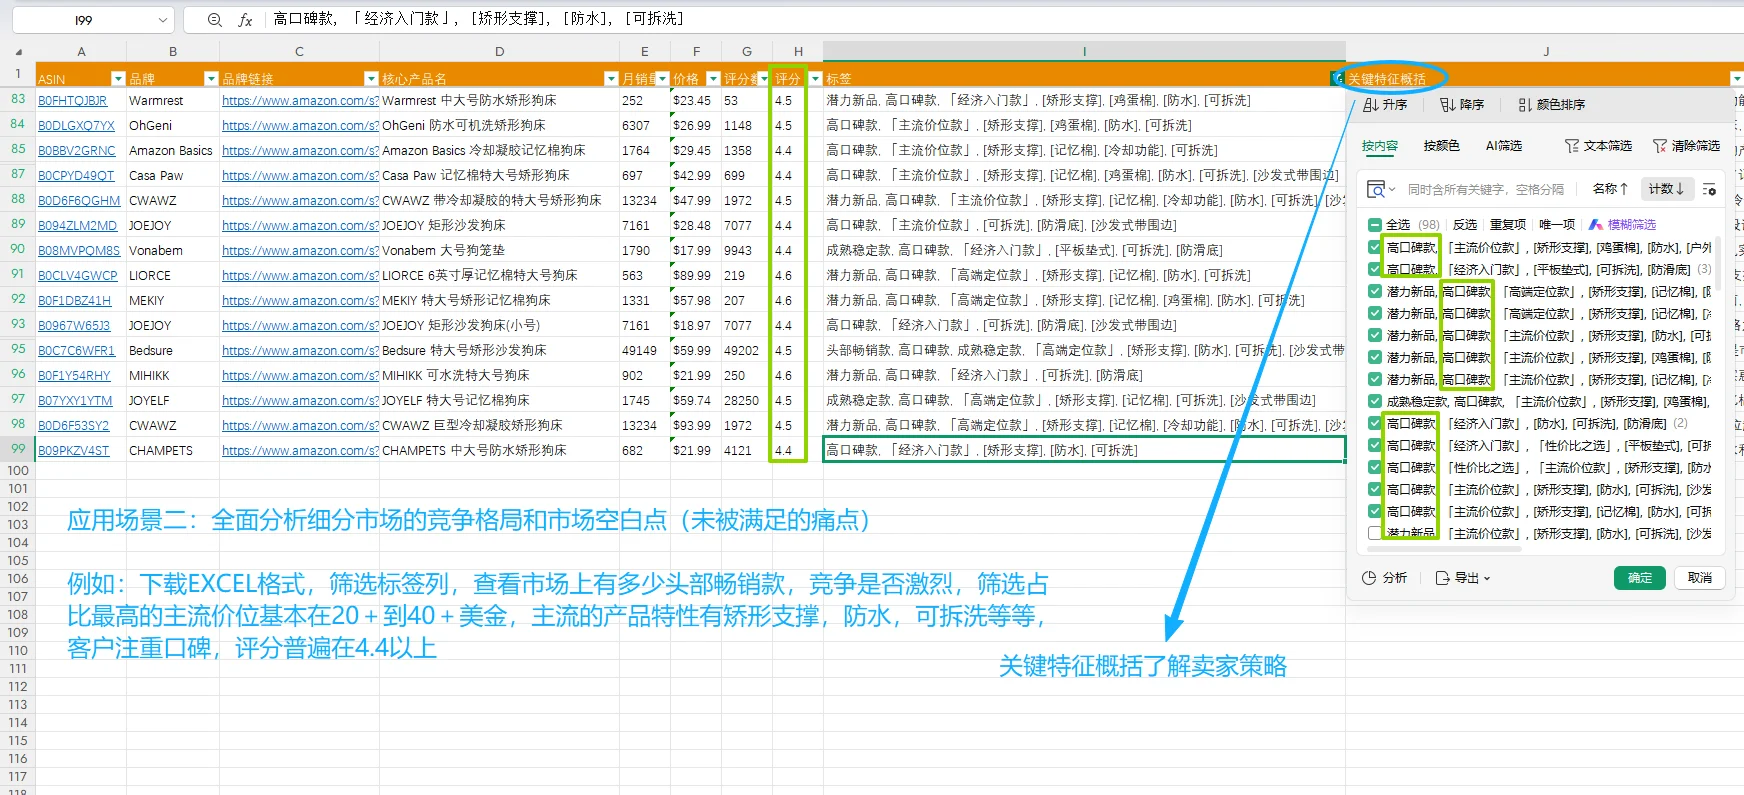Click 重复项 to select duplicates
1744x795 pixels.
pos(1508,225)
